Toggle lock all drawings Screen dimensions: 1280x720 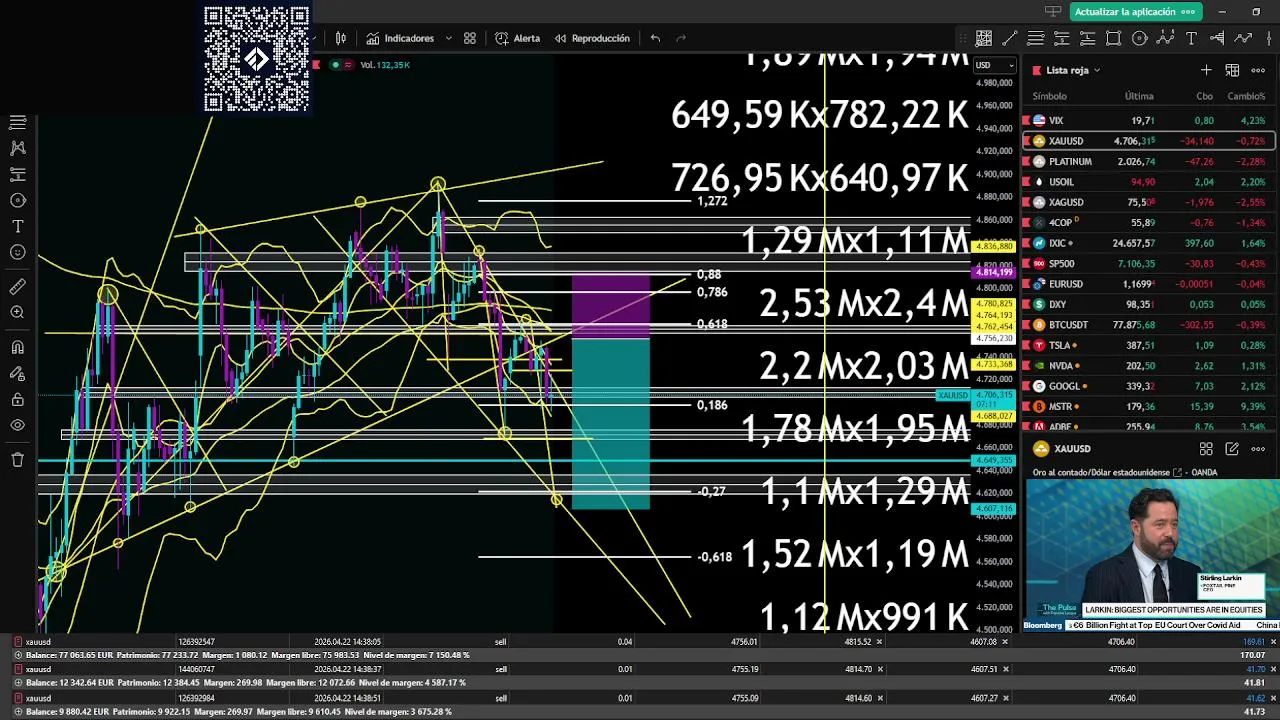17,400
